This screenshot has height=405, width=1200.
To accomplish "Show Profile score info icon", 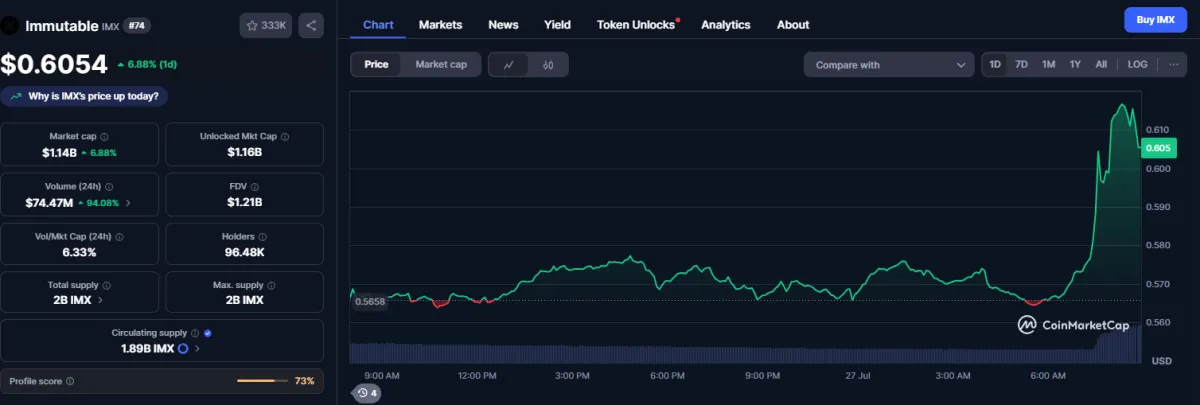I will click(70, 381).
